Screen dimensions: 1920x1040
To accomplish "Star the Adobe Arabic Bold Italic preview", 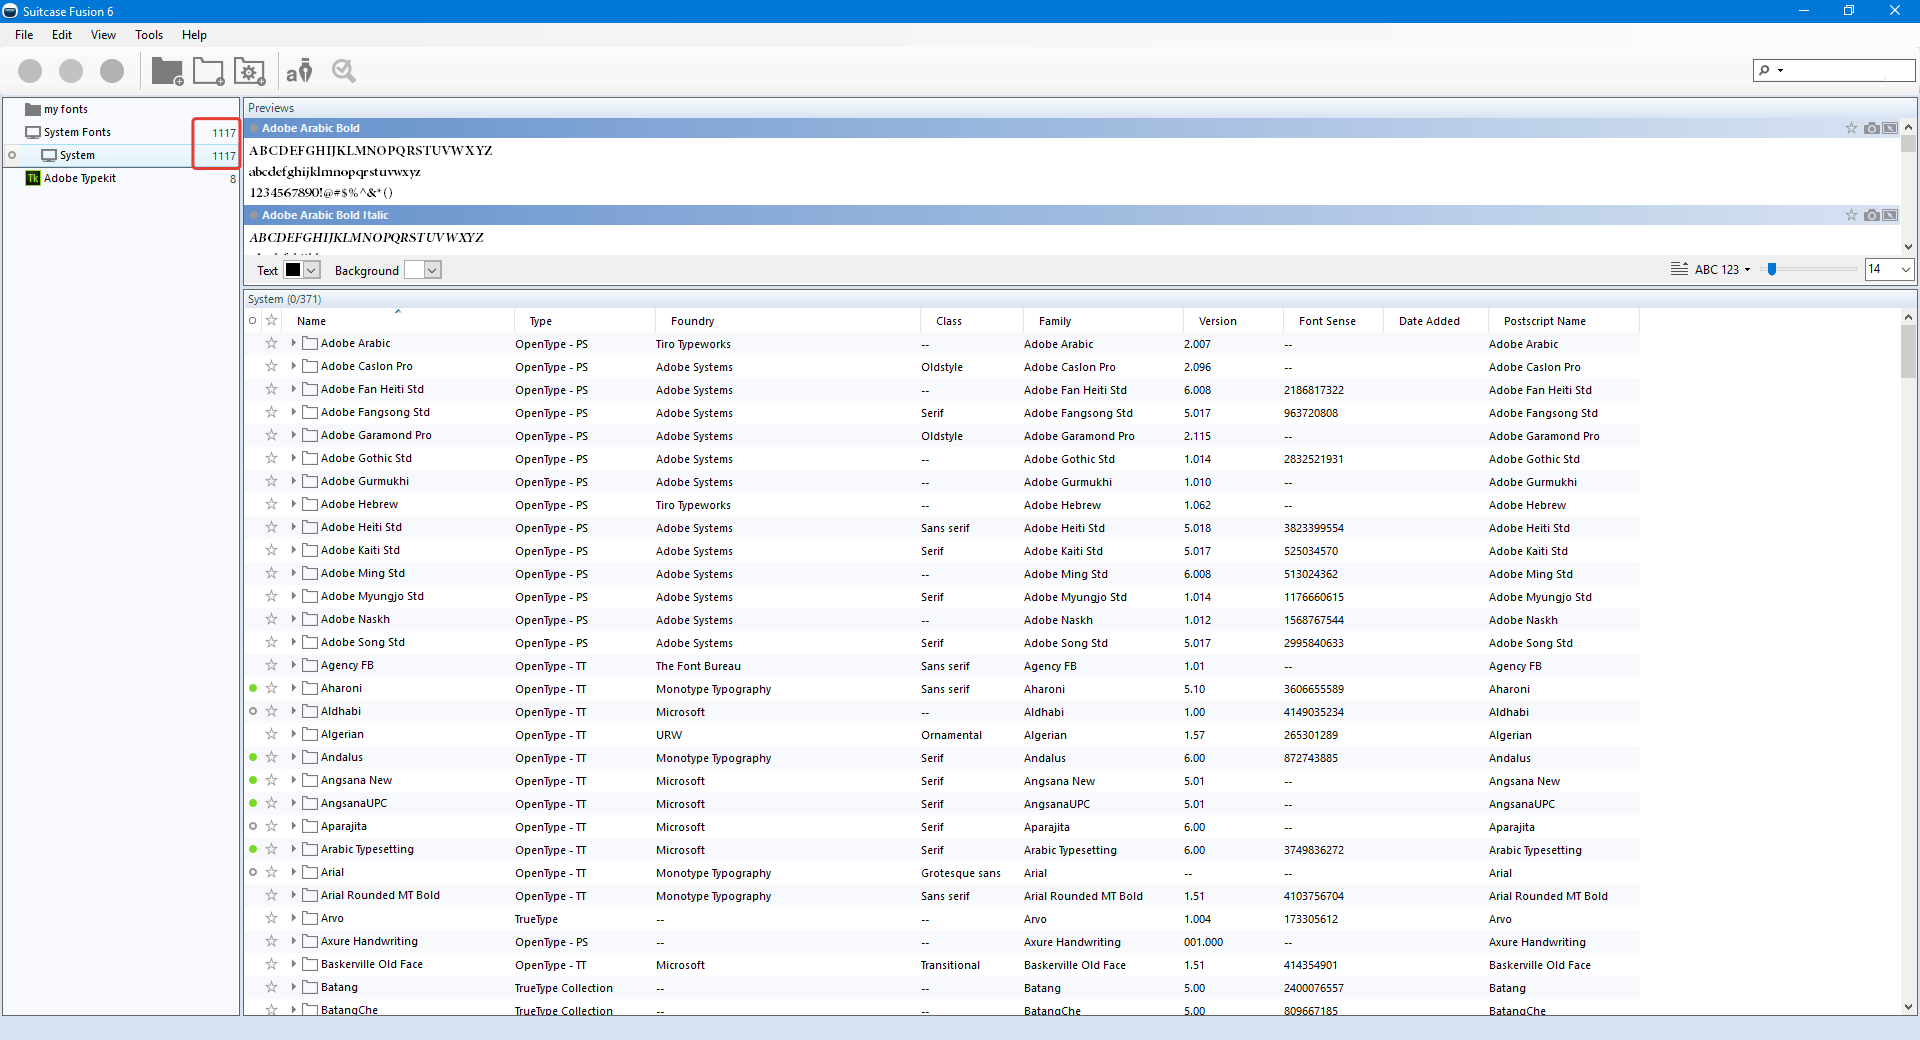I will [1851, 215].
